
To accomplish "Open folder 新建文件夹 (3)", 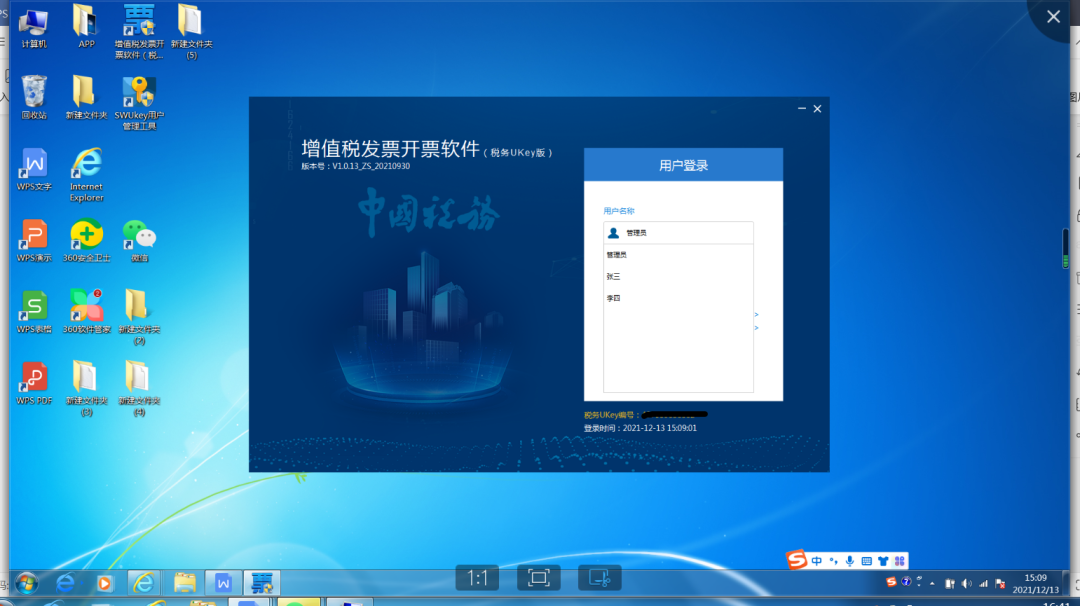I will [x=86, y=388].
